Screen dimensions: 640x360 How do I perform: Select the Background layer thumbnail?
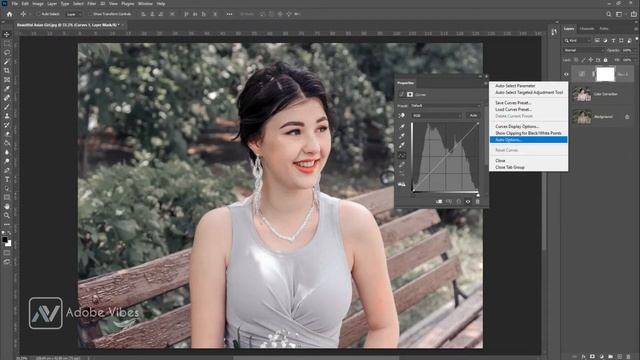coord(581,117)
